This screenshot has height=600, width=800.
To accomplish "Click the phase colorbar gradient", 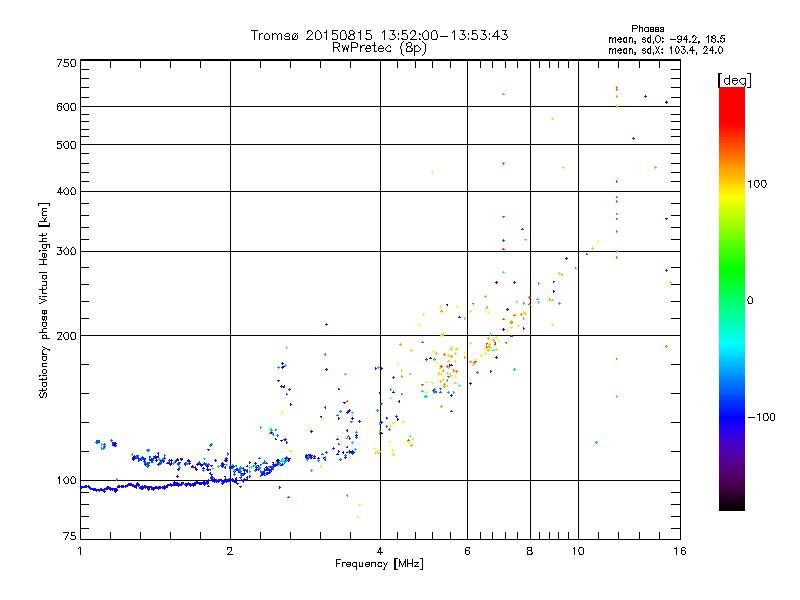I will pyautogui.click(x=732, y=298).
